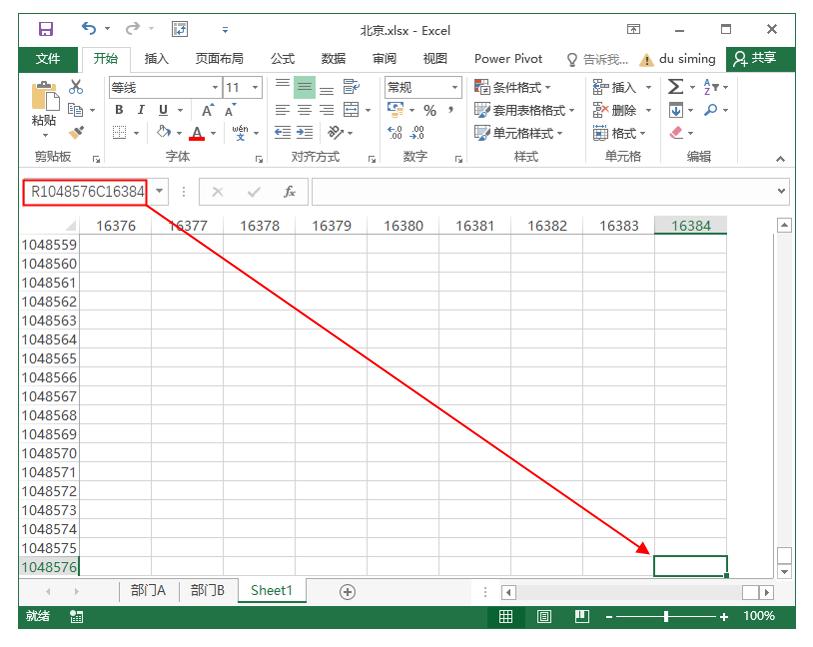Viewport: 813px width, 647px height.
Task: Open 套用表格格式 table styles
Action: click(x=524, y=110)
